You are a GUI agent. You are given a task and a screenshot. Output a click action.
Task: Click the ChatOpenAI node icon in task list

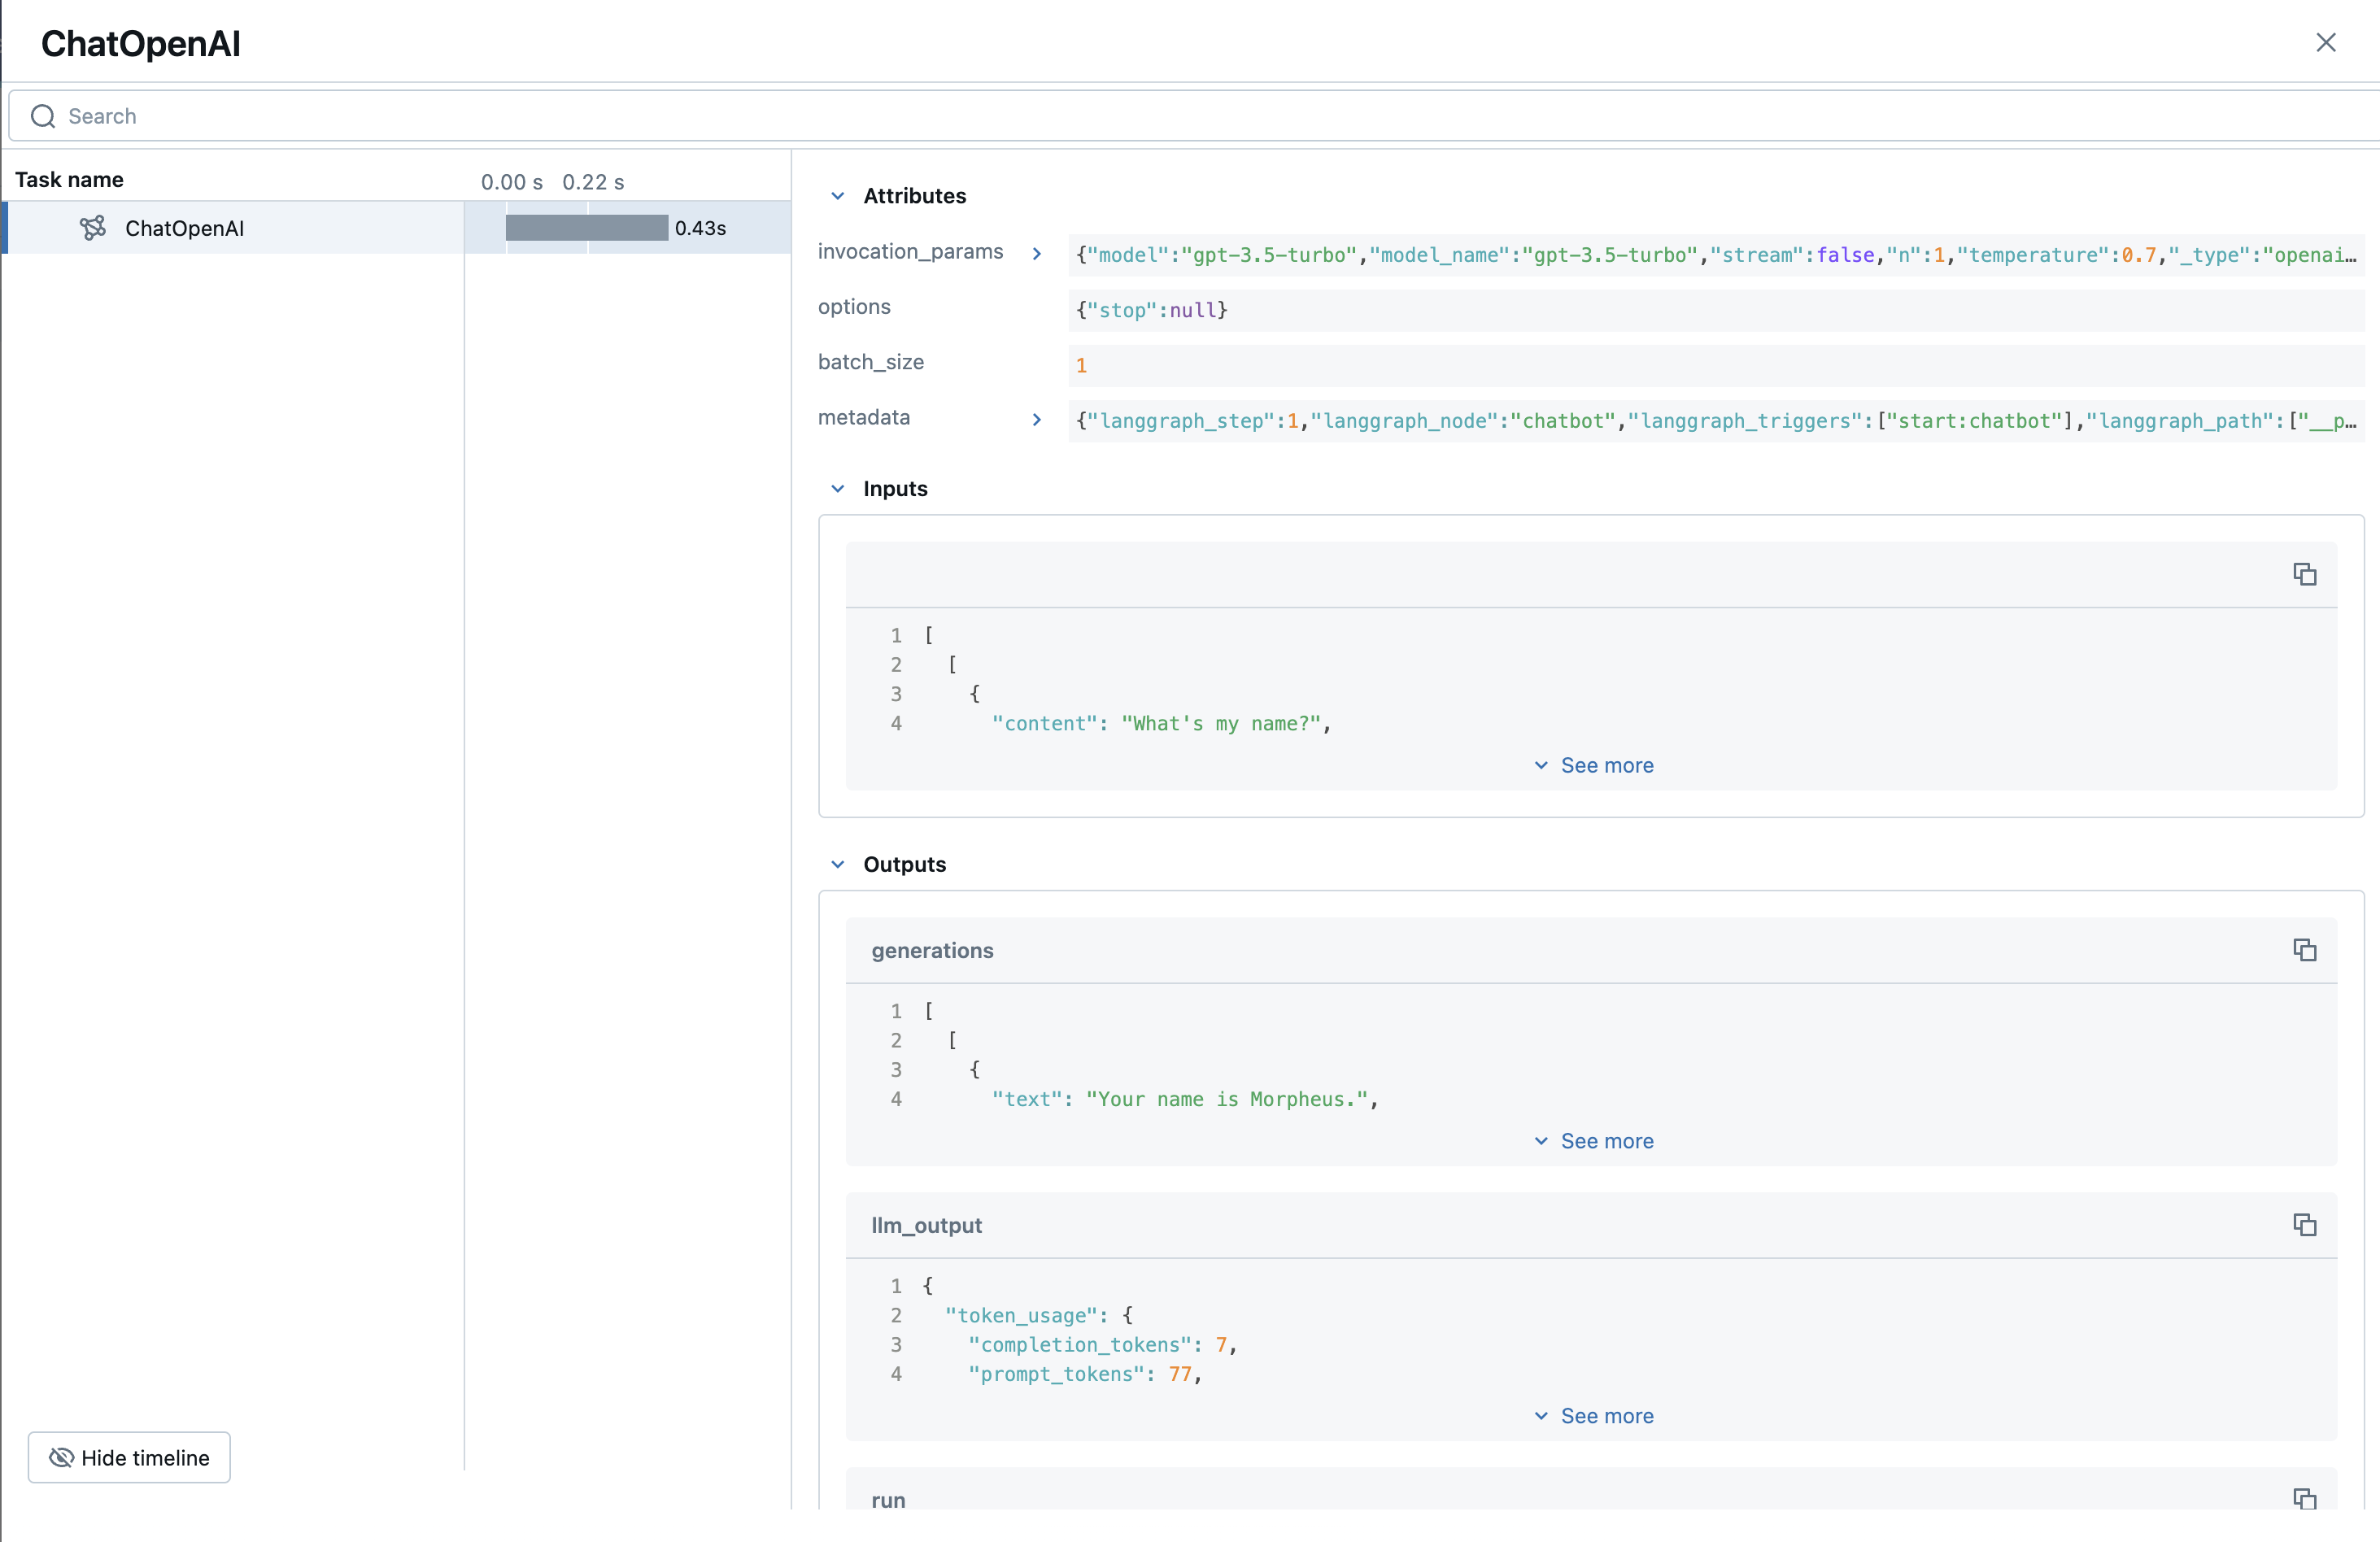(x=92, y=227)
